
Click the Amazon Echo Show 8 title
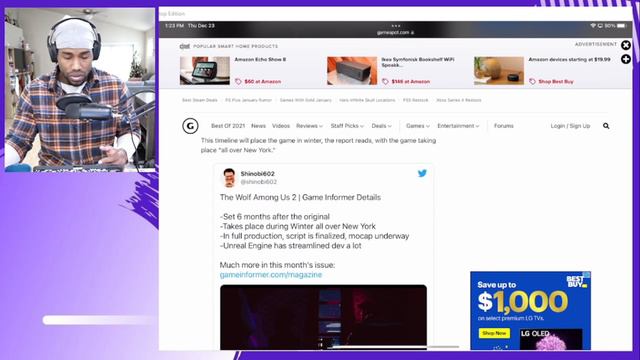[x=260, y=60]
